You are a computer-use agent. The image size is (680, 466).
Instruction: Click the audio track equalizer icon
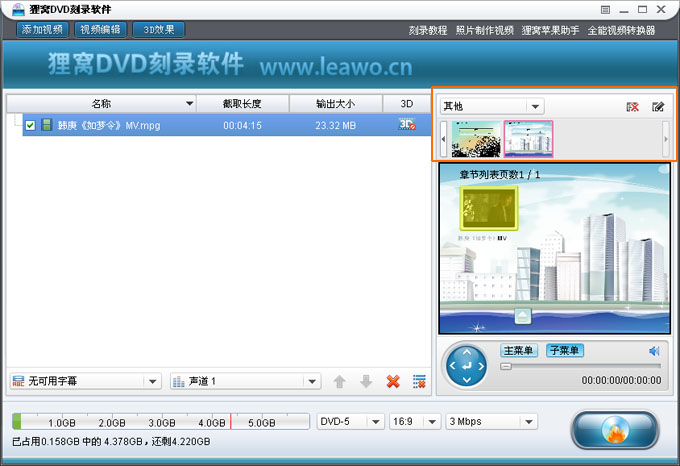click(x=179, y=381)
